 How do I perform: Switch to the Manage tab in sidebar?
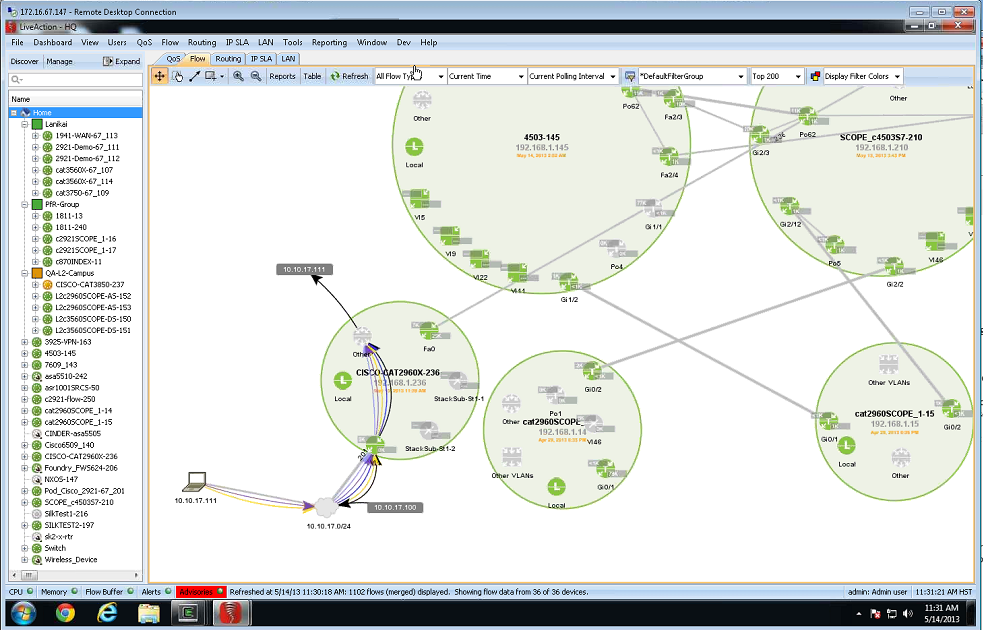coord(60,61)
